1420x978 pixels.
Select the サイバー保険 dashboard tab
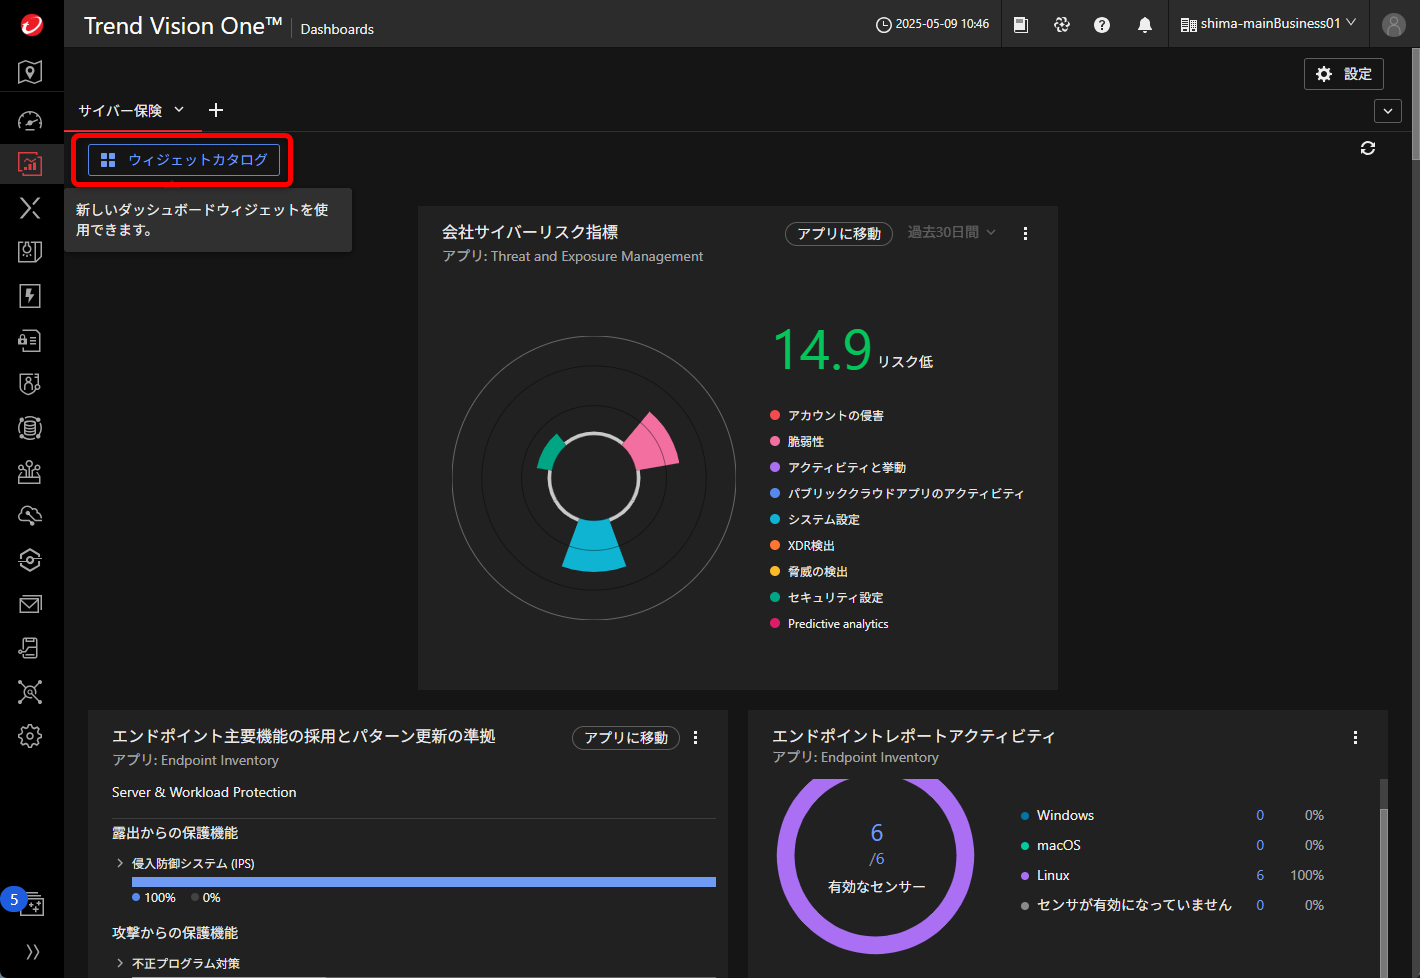click(x=120, y=111)
